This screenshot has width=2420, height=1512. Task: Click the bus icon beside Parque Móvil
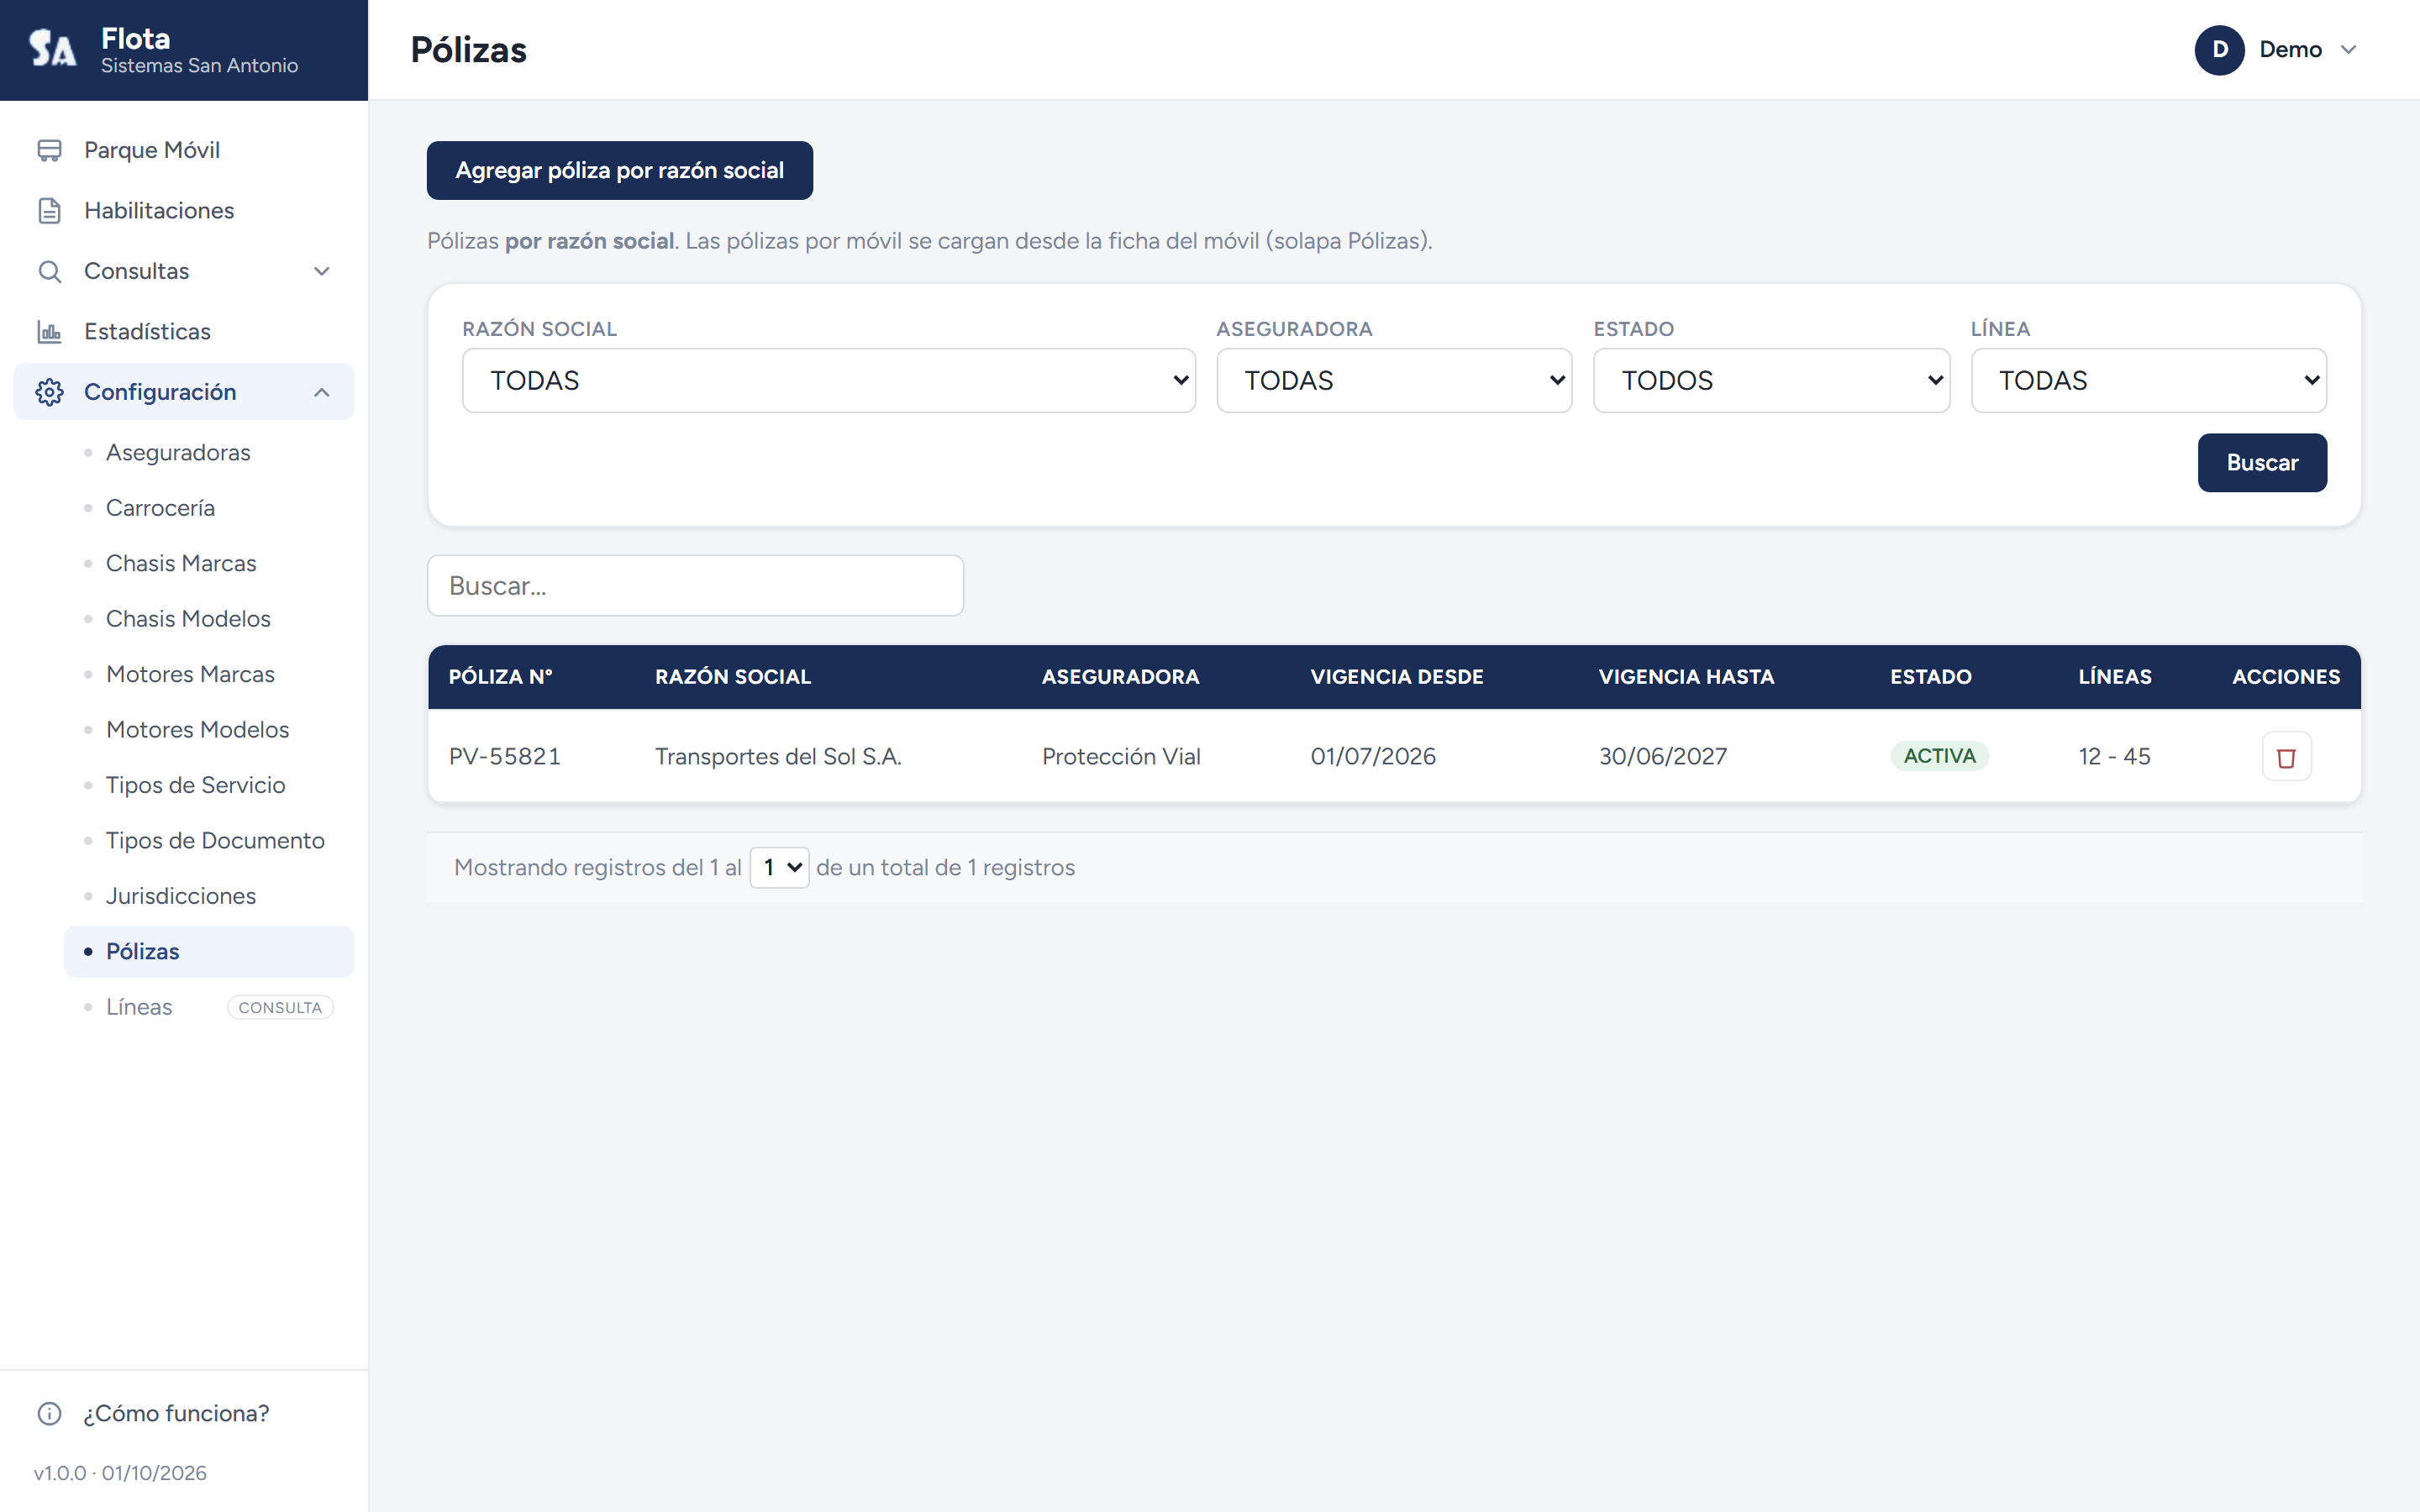49,150
